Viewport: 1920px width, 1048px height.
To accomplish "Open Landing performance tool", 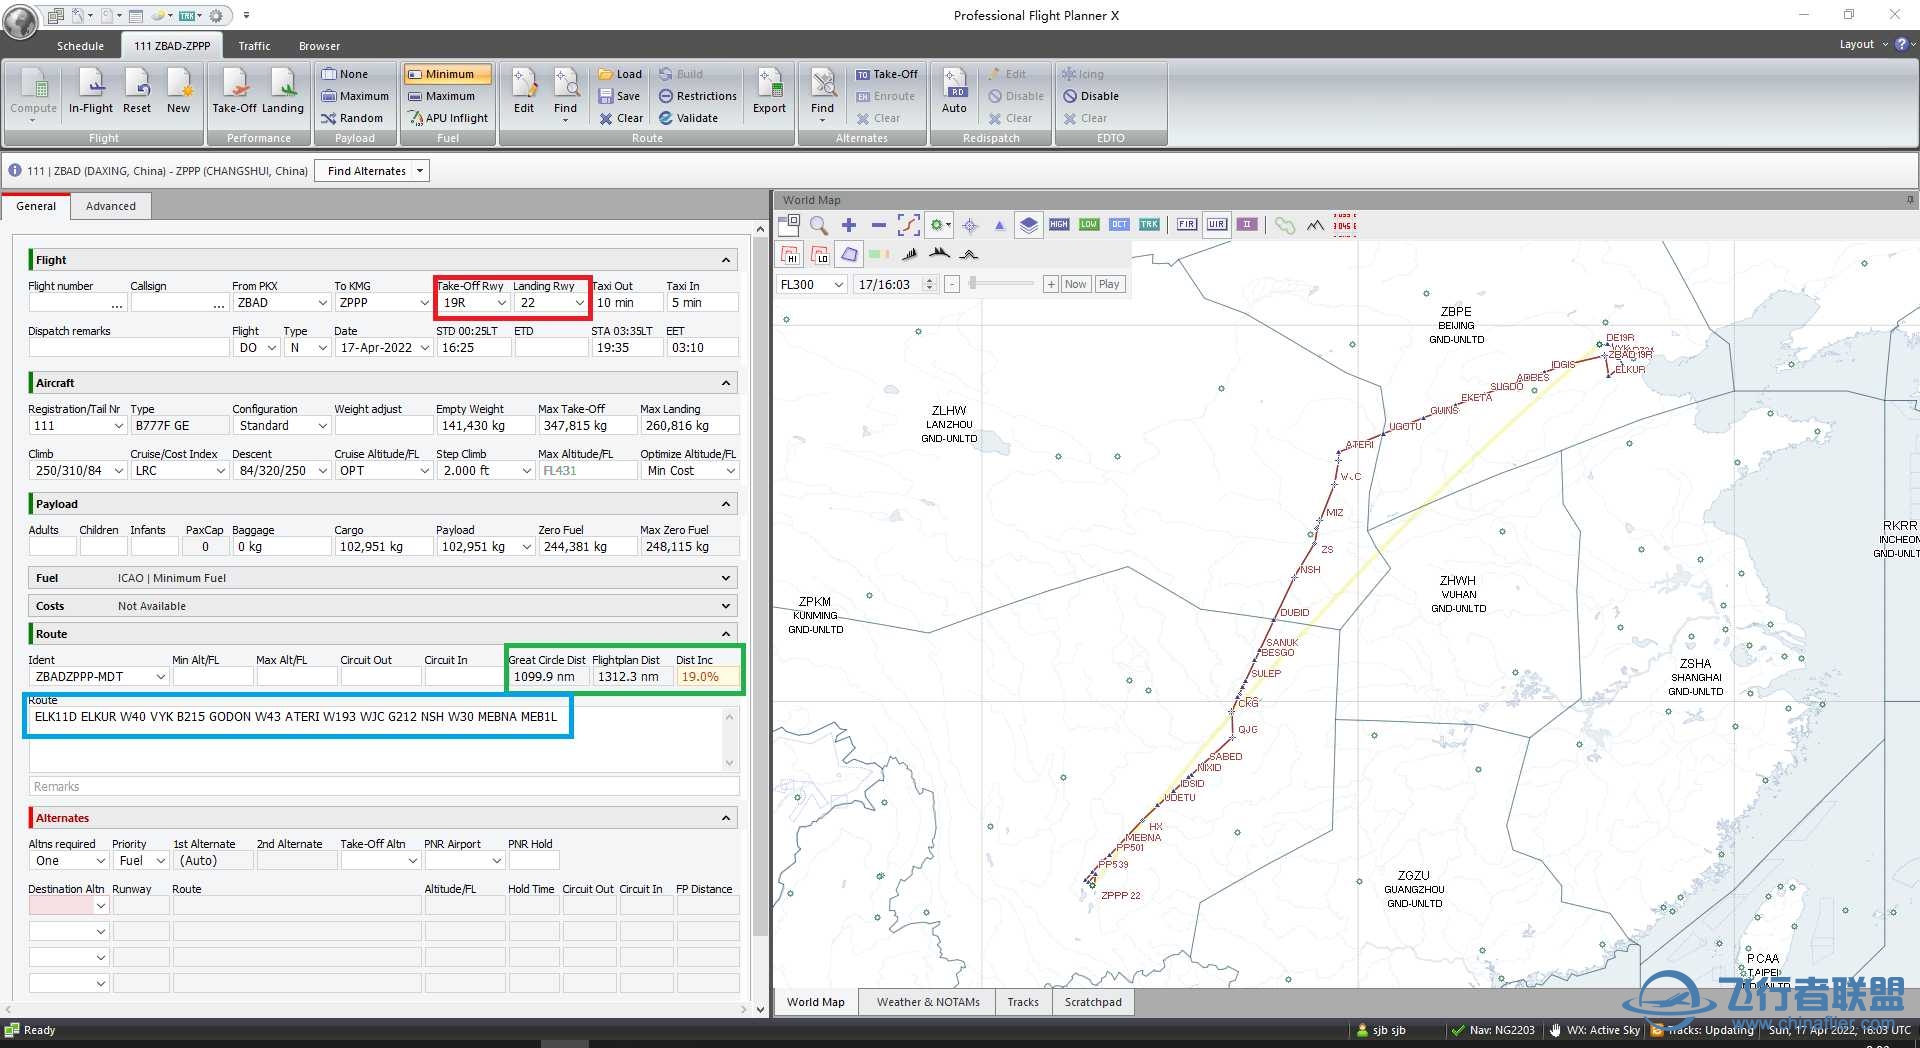I will (283, 91).
